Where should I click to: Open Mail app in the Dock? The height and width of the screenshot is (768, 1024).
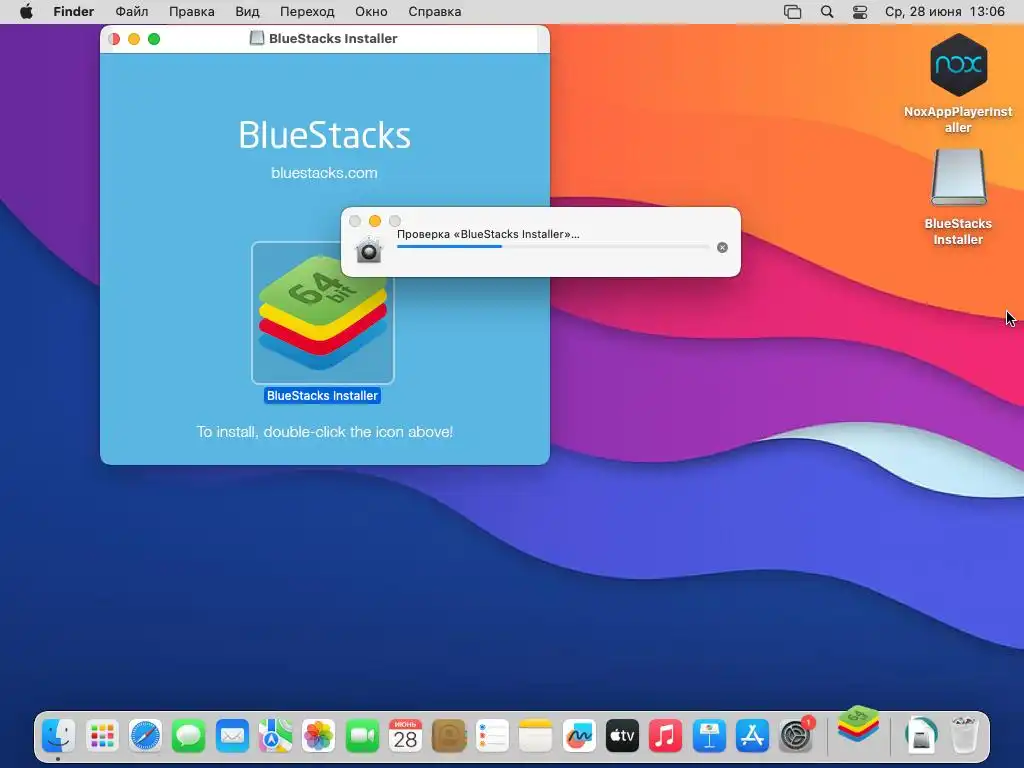(x=232, y=737)
